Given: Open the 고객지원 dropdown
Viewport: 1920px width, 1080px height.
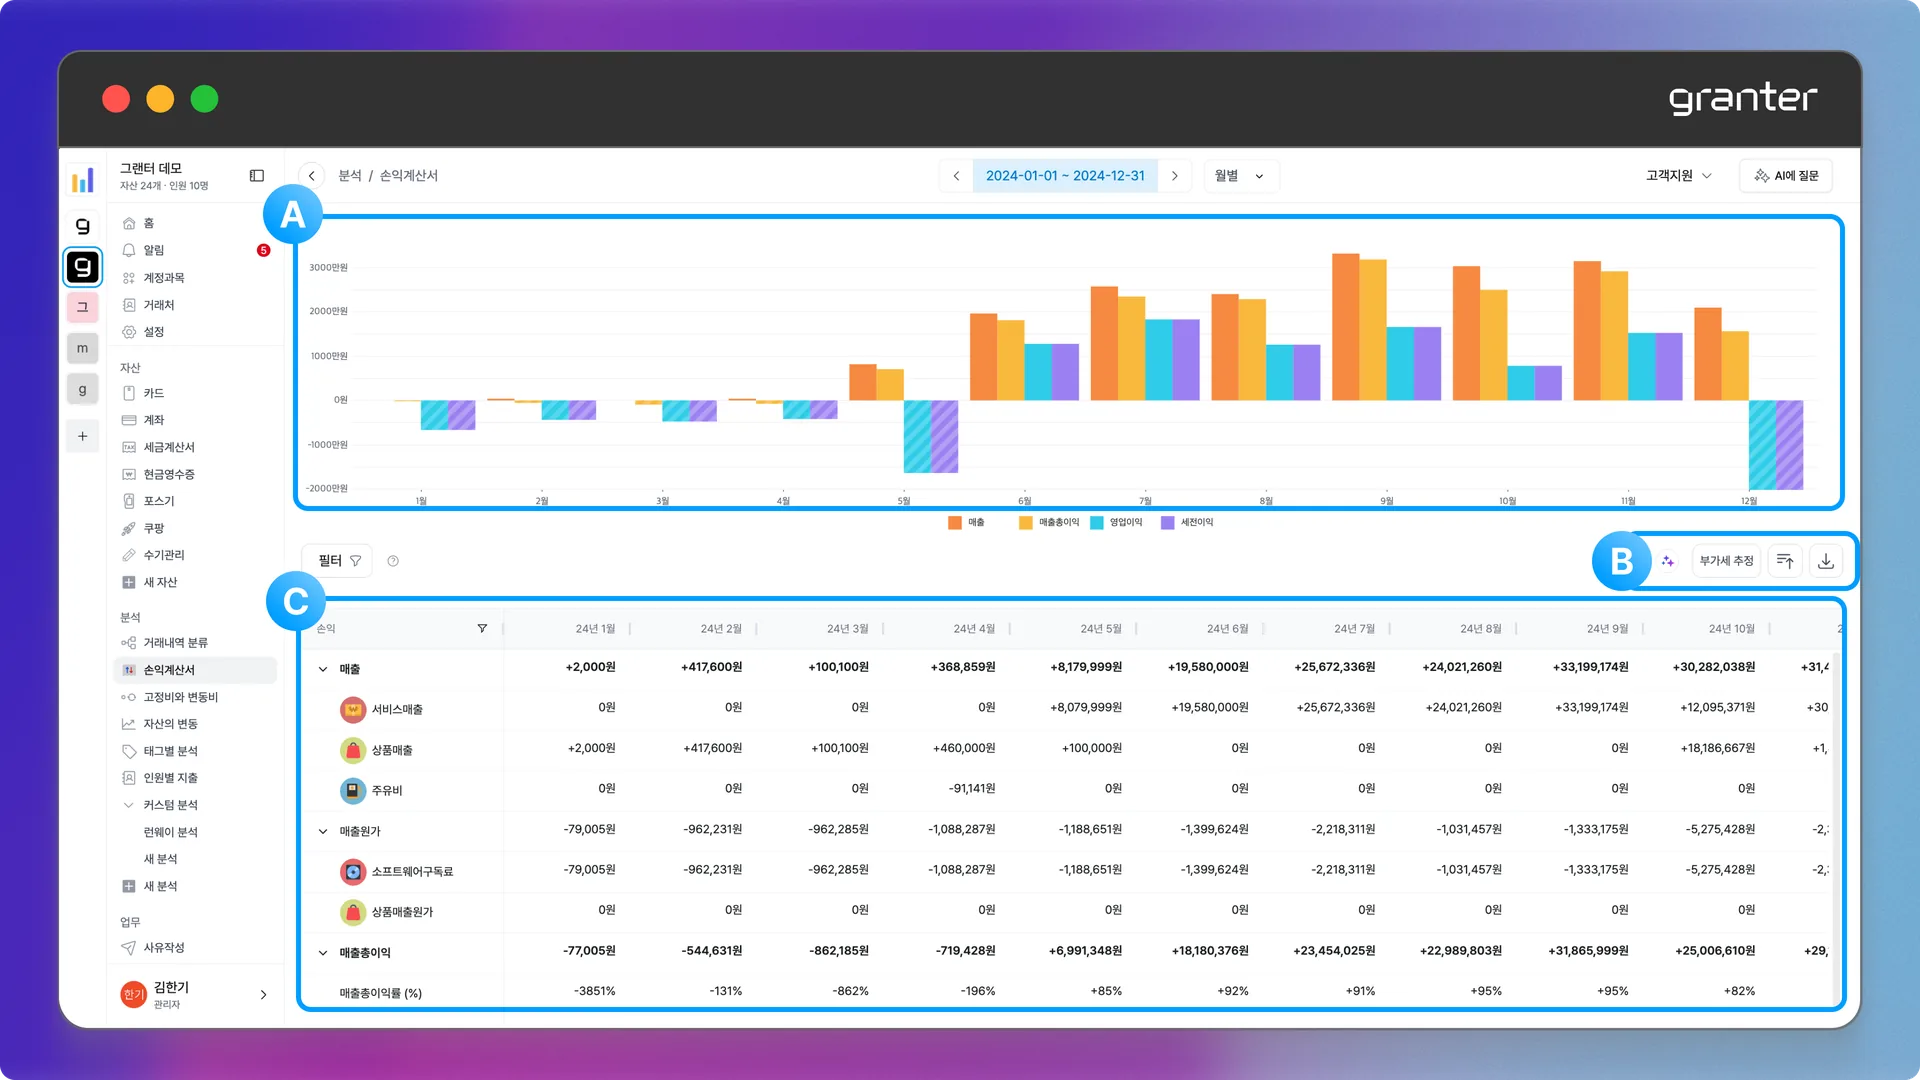Looking at the screenshot, I should pos(1679,176).
